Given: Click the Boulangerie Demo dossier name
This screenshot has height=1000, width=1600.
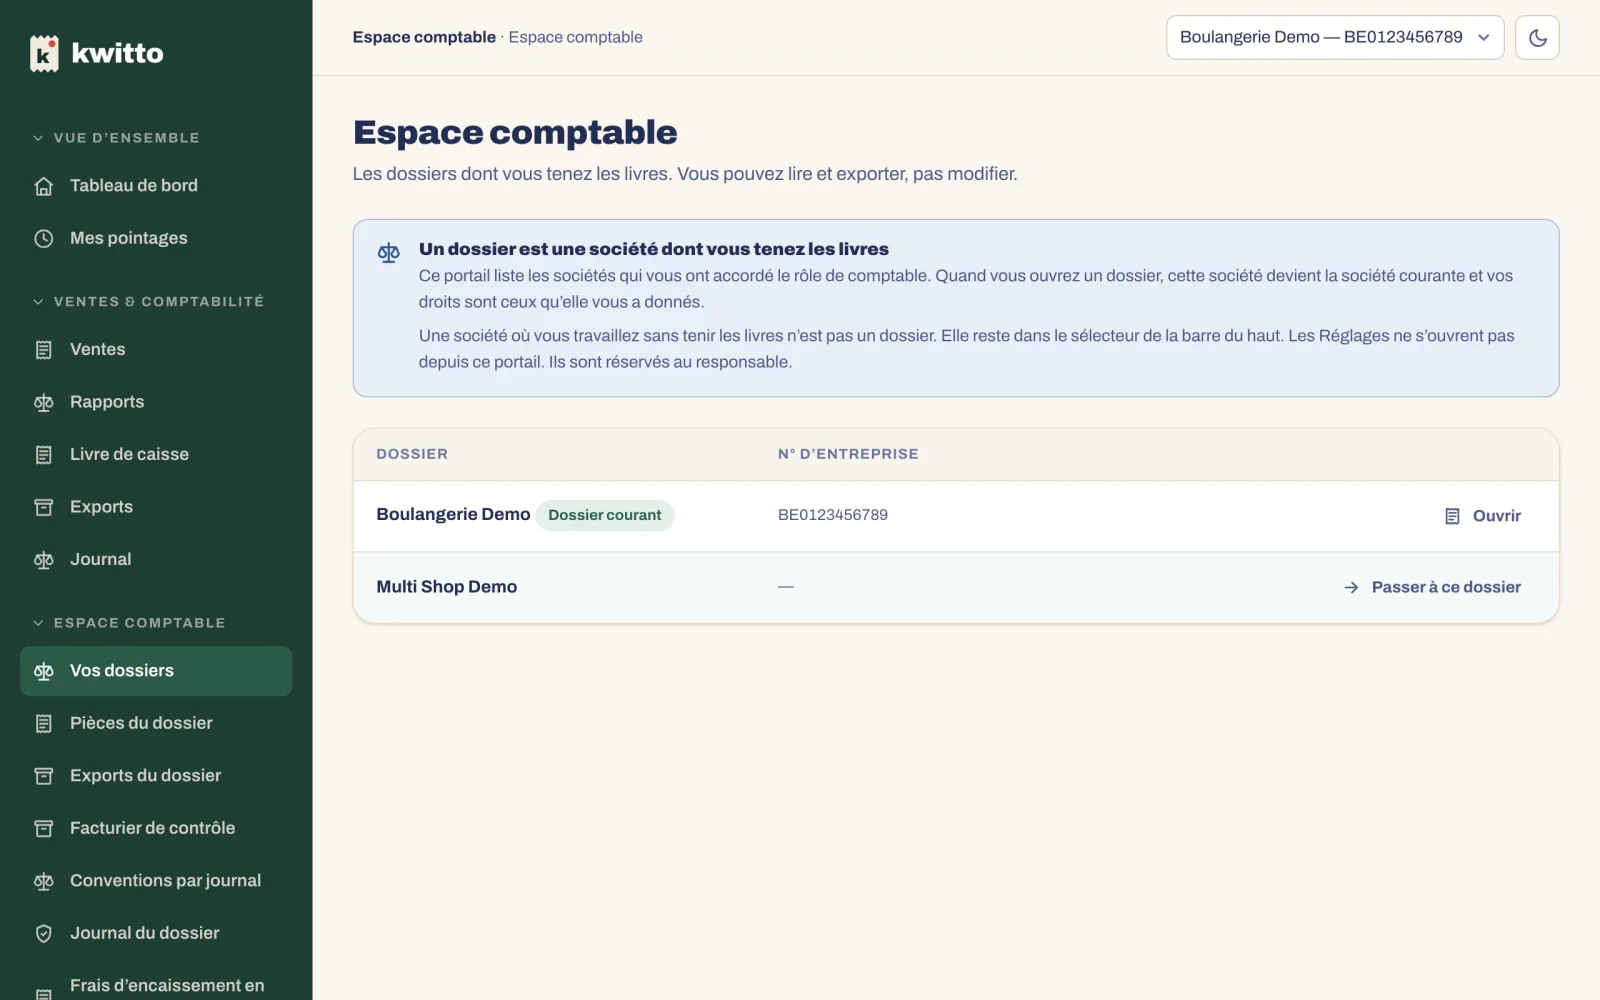Looking at the screenshot, I should pyautogui.click(x=453, y=514).
